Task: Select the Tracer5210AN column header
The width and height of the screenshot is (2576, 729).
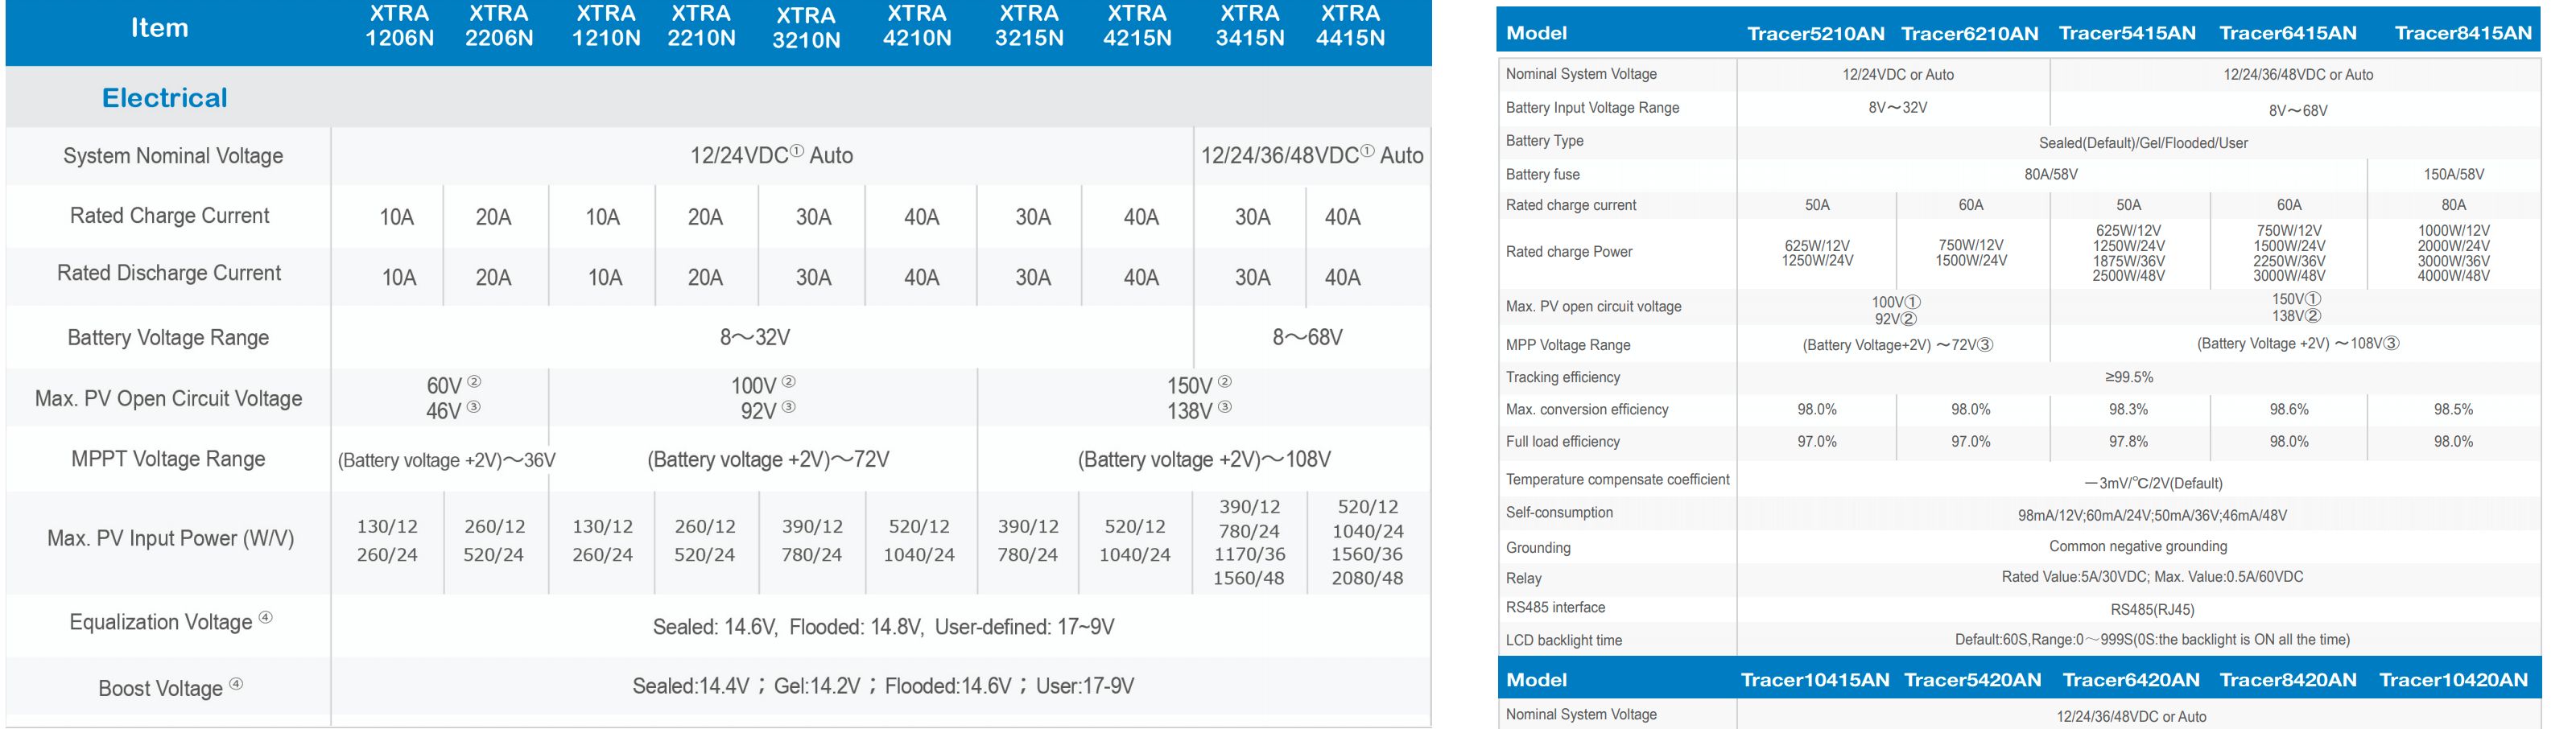Action: 1815,33
